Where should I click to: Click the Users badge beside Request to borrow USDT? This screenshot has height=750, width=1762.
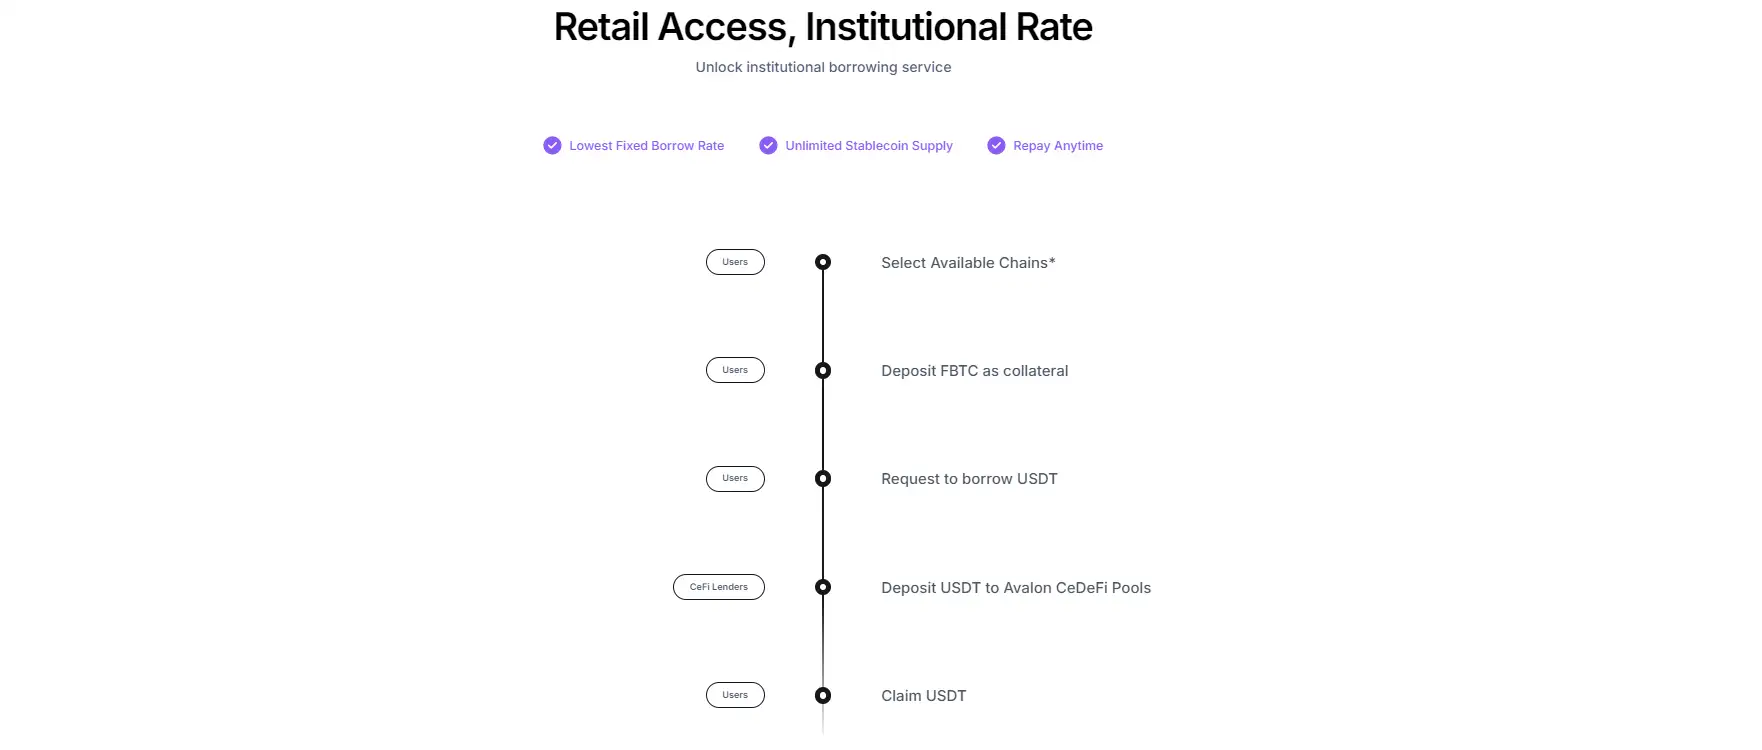735,479
